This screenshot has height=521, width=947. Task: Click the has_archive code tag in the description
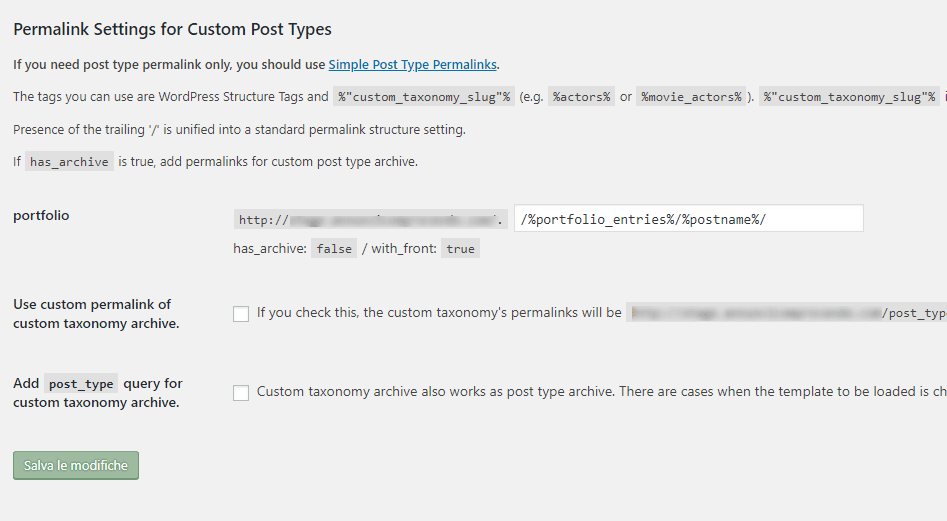69,162
